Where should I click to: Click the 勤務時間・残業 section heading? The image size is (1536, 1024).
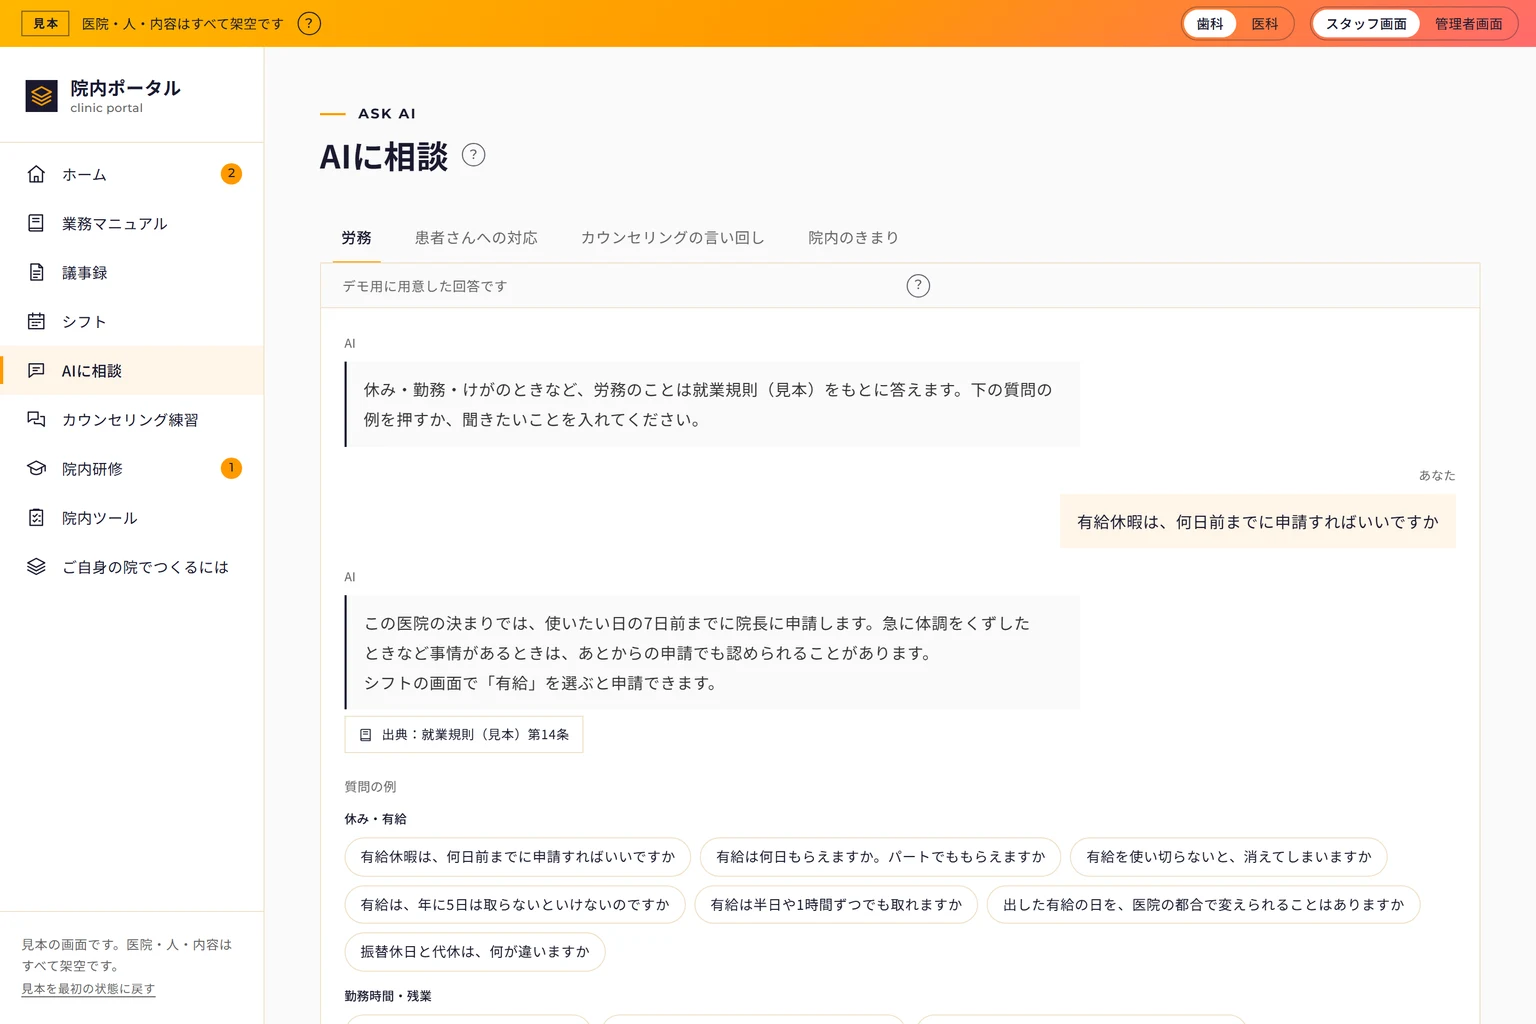[x=388, y=996]
